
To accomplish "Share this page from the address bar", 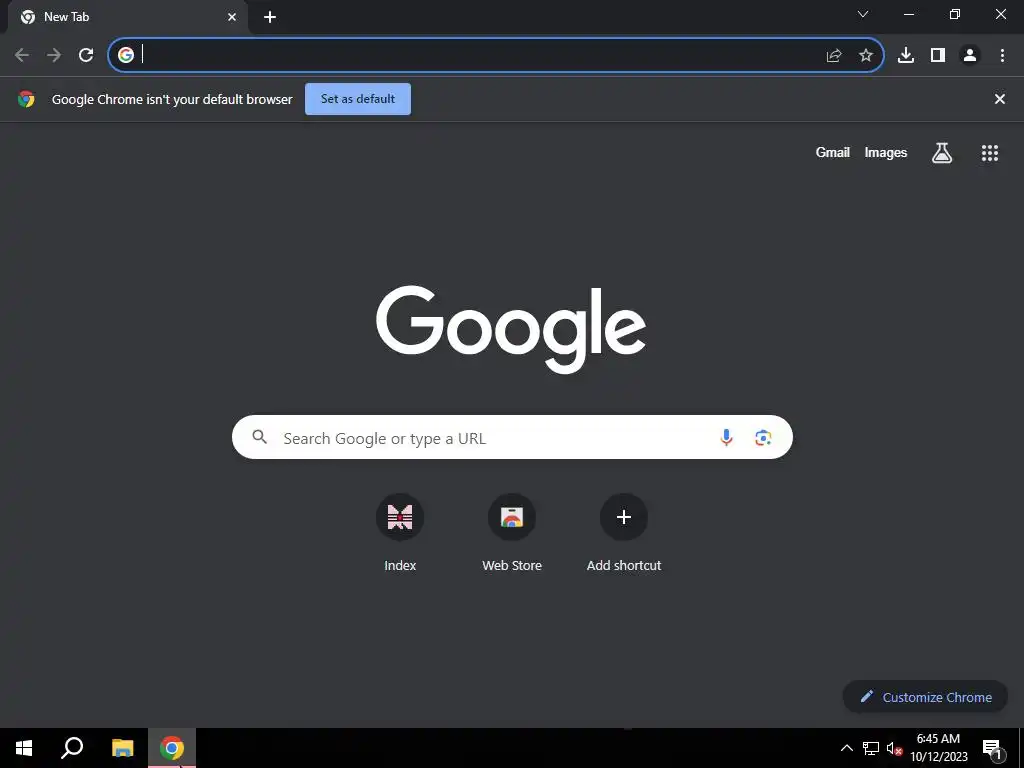I will tap(834, 56).
